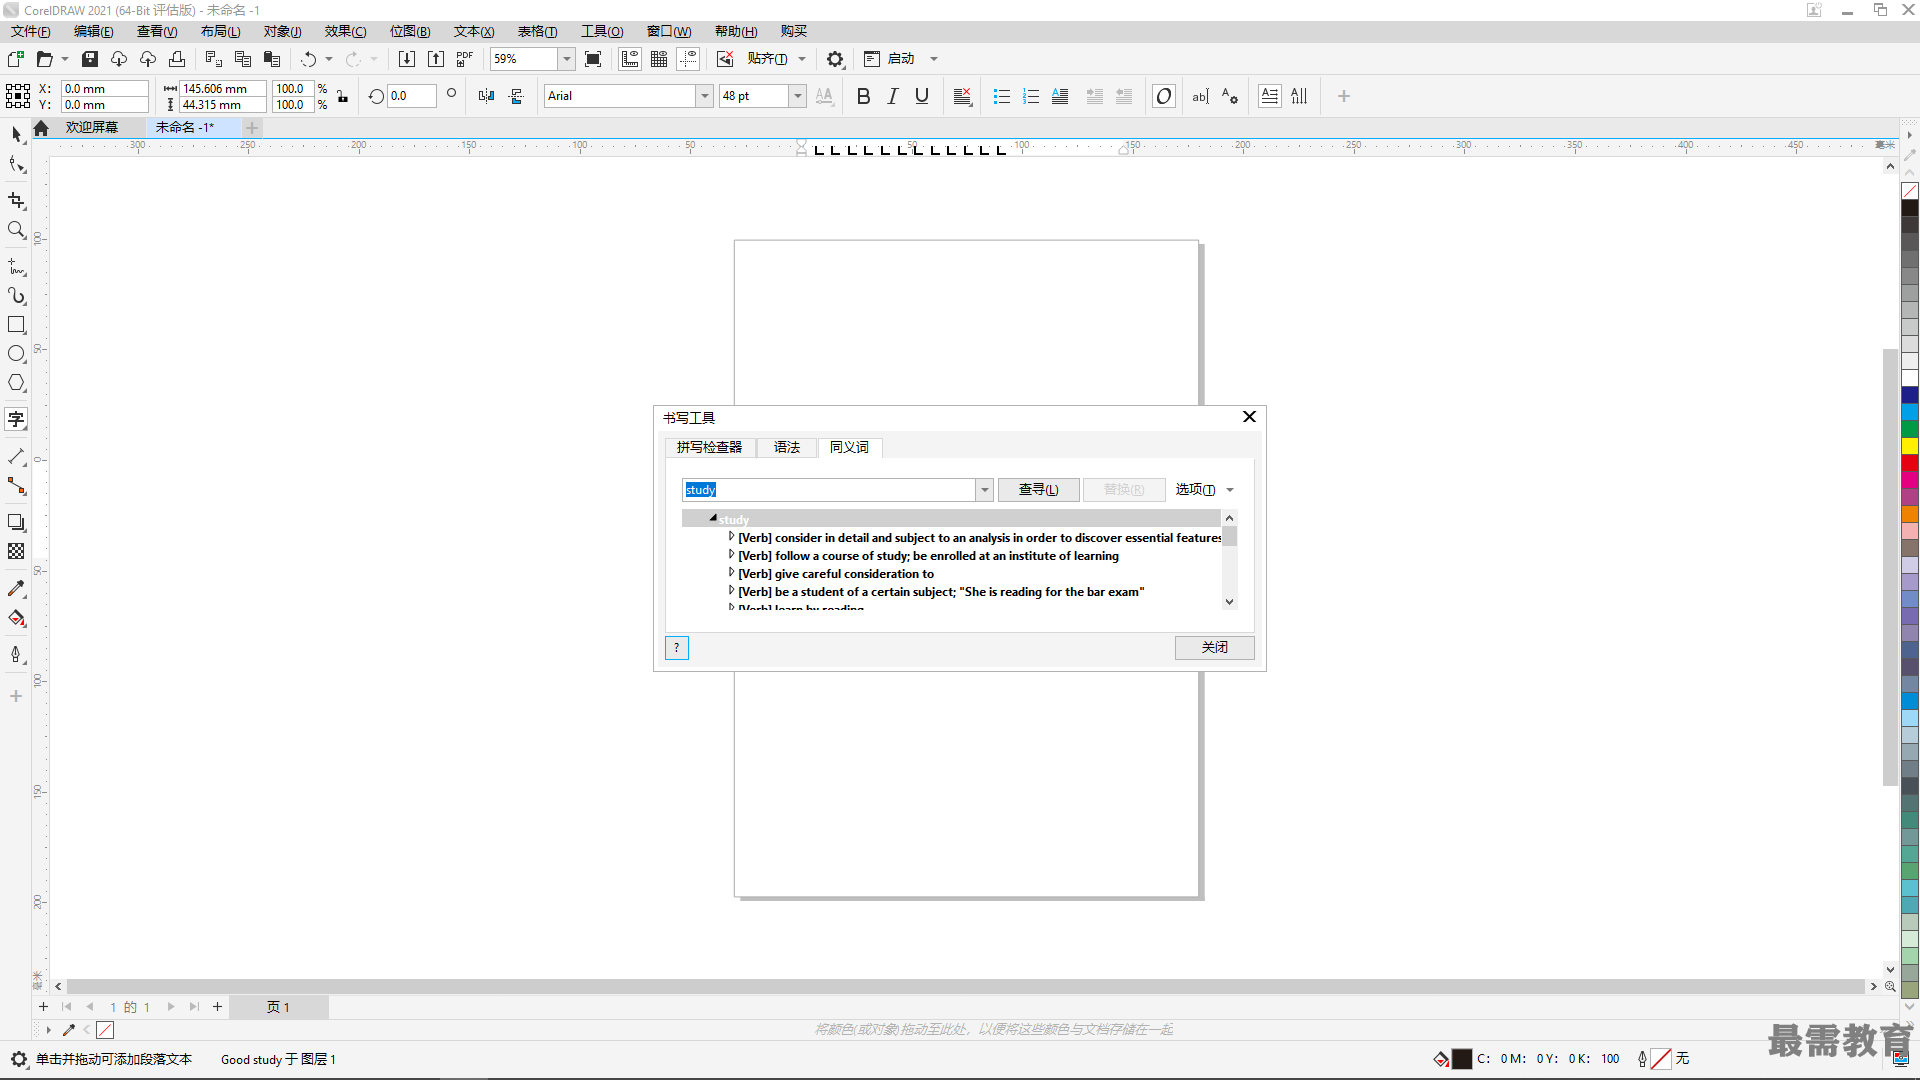
Task: Switch to the 欢迎屏幕 tab
Action: tap(92, 127)
